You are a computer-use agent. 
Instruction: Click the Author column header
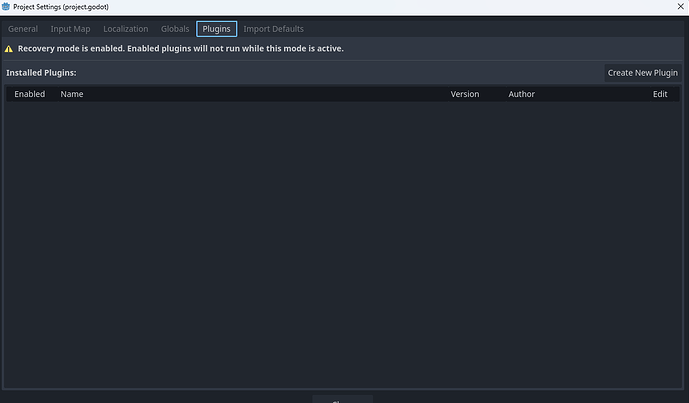(521, 94)
